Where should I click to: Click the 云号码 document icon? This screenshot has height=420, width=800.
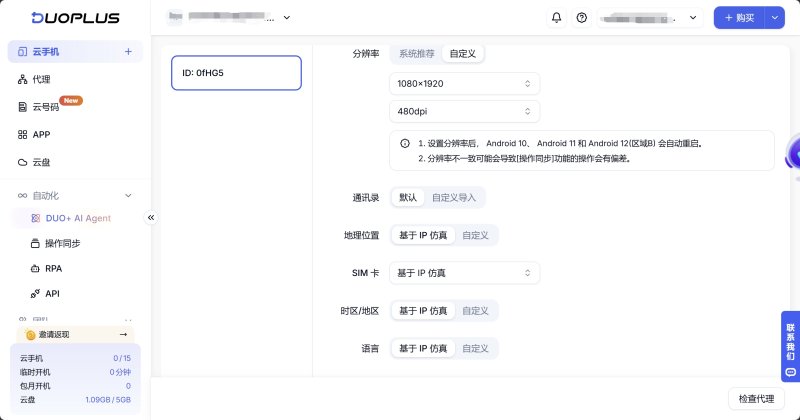tap(22, 107)
